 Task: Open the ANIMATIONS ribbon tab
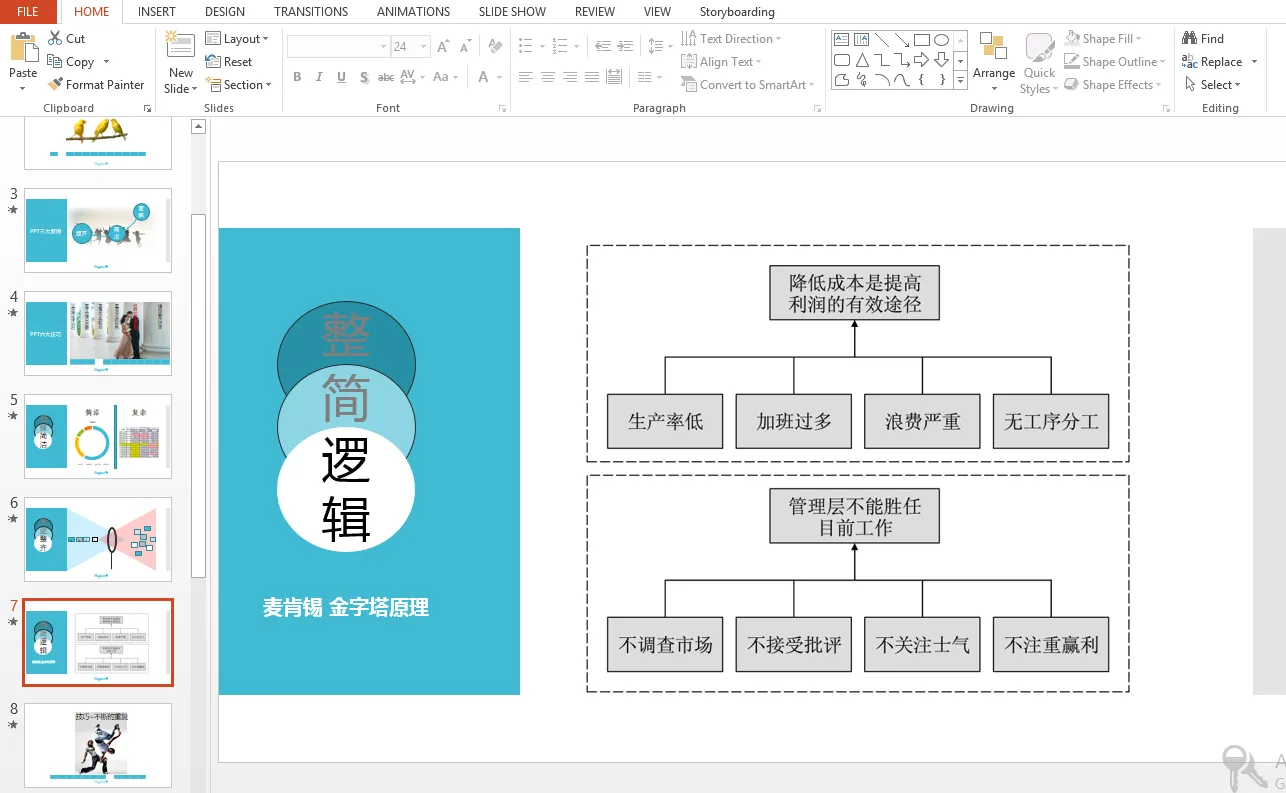pos(413,12)
